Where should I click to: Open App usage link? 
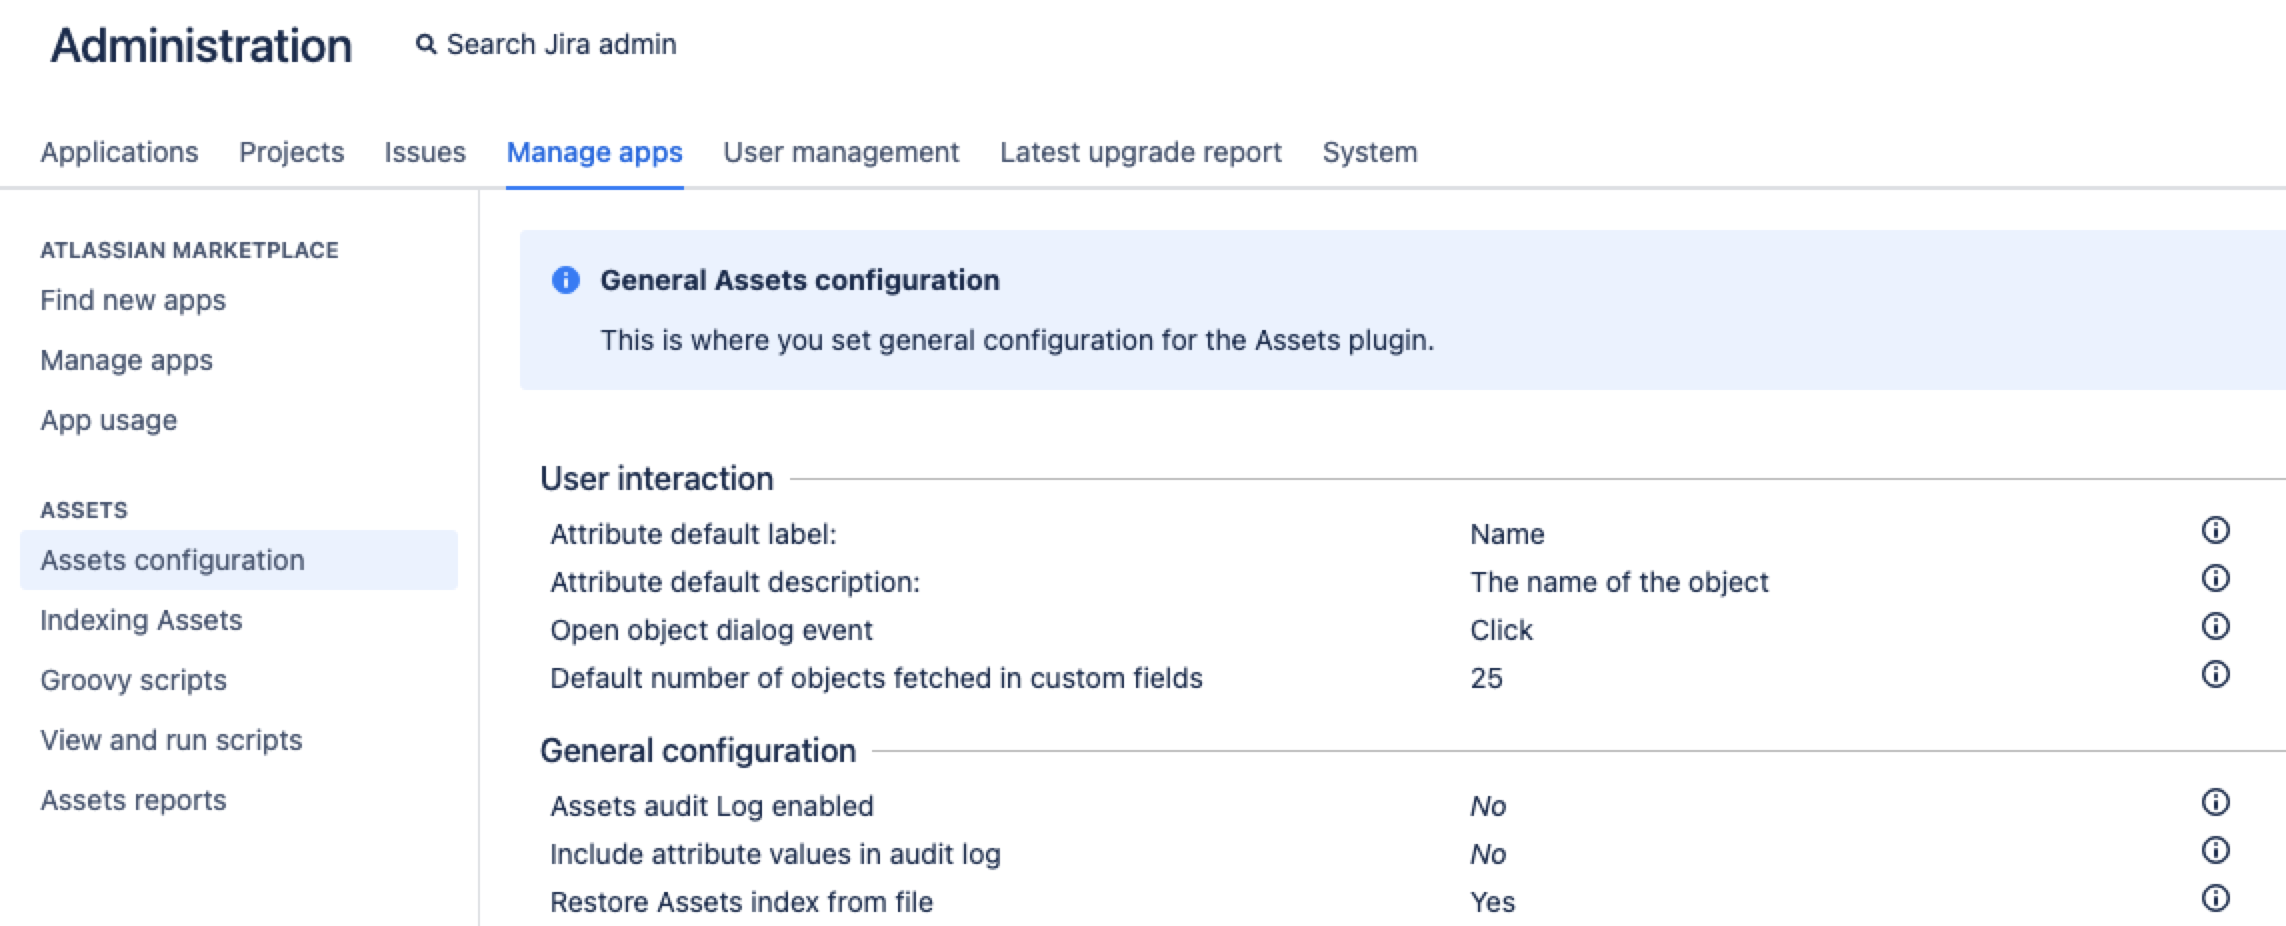pos(108,420)
